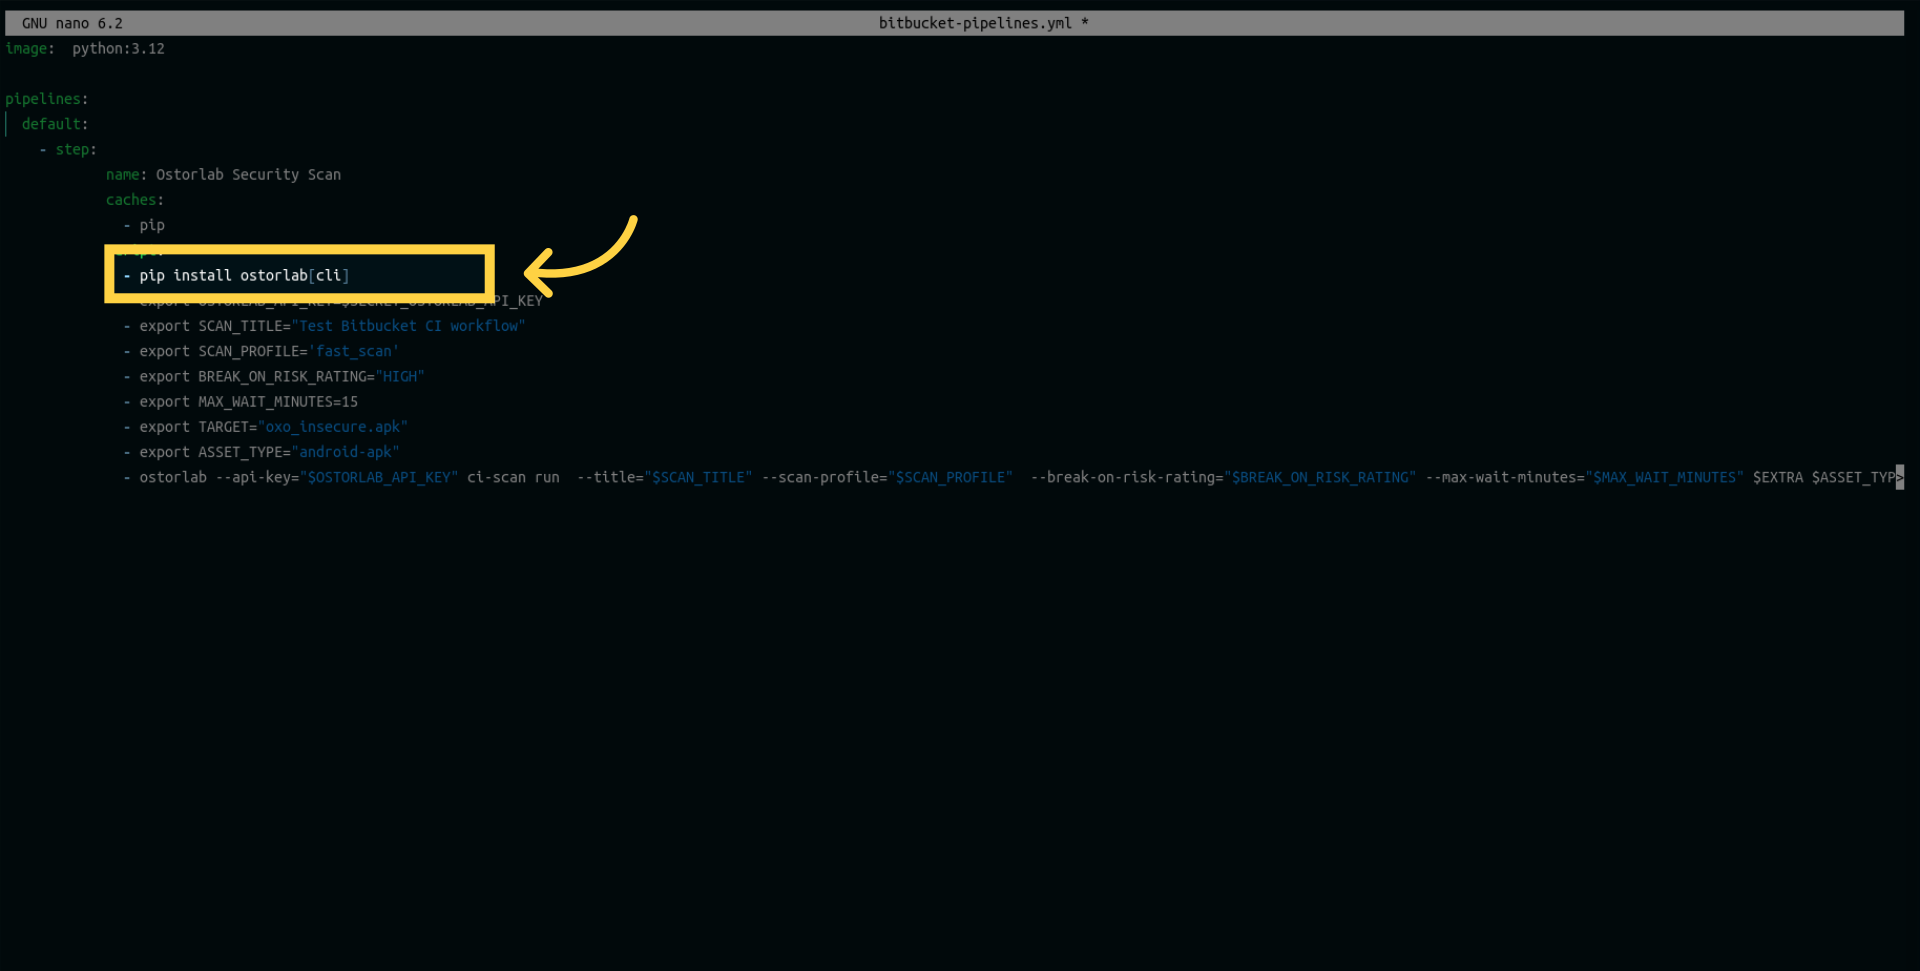Click the --scan-profile="$SCAN_PROFILE" argument
This screenshot has height=971, width=1920.
tap(887, 477)
